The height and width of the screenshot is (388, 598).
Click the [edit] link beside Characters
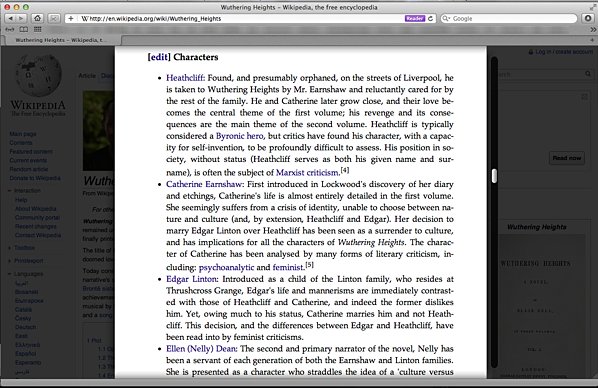pyautogui.click(x=159, y=57)
